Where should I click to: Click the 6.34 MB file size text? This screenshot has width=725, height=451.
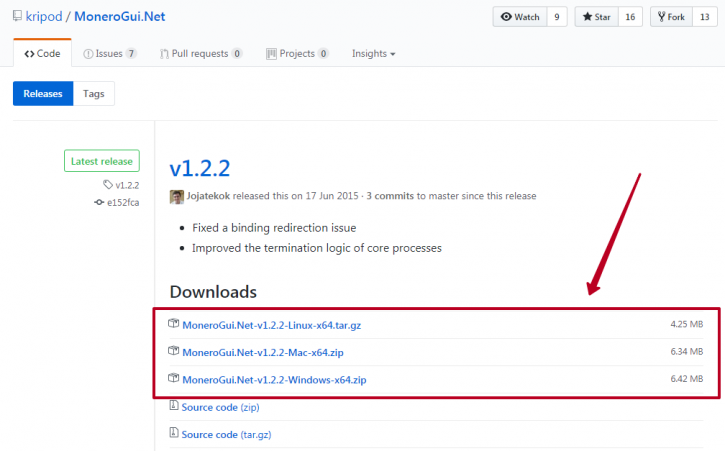tap(687, 351)
